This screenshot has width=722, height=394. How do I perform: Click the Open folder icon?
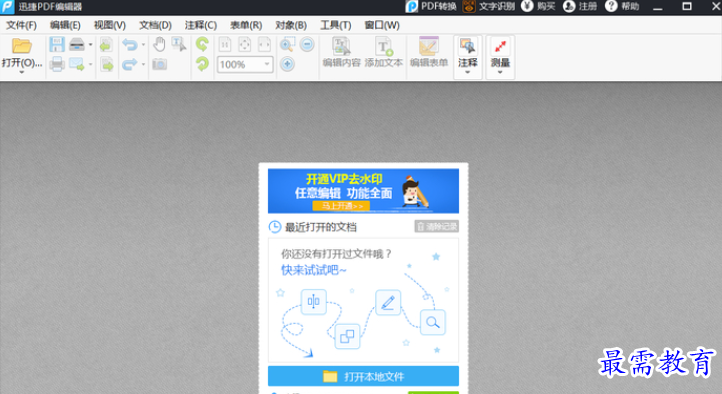(21, 46)
